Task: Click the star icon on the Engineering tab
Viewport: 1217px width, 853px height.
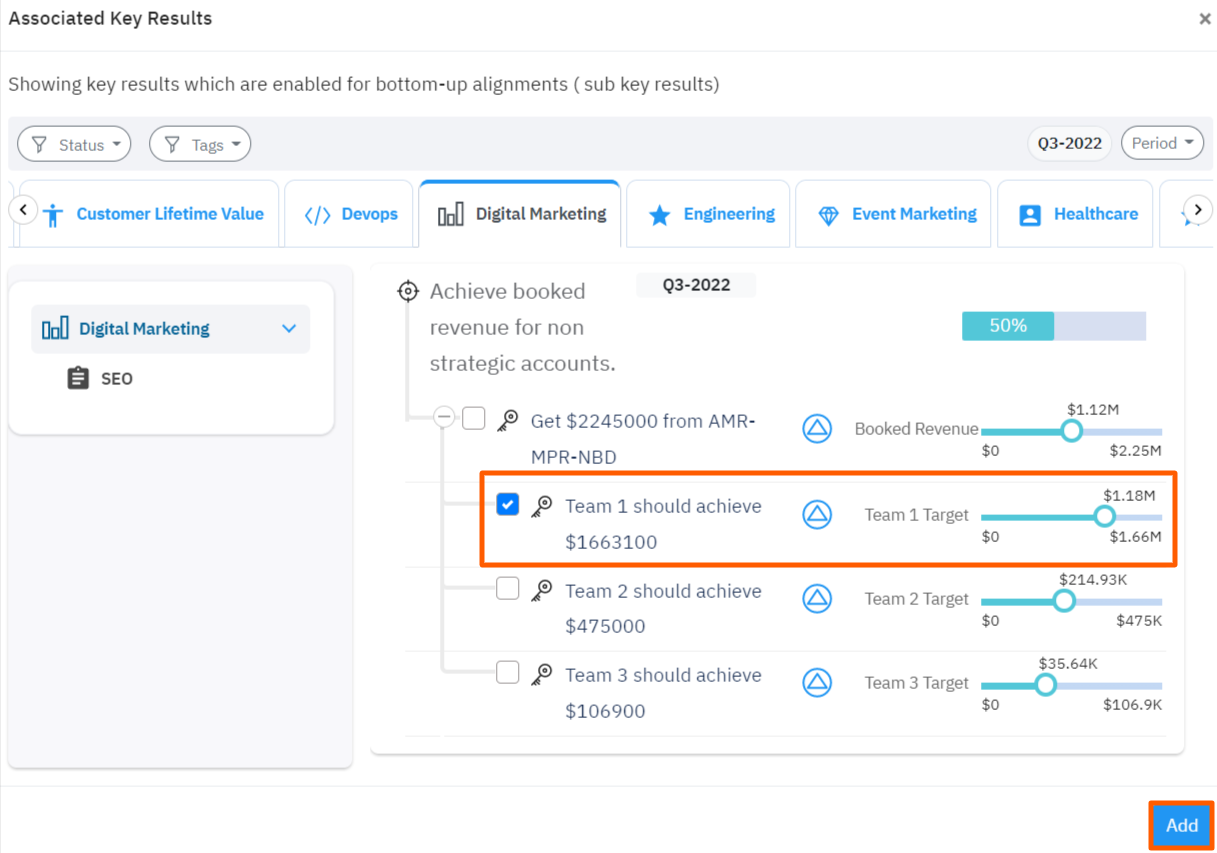Action: pyautogui.click(x=660, y=213)
